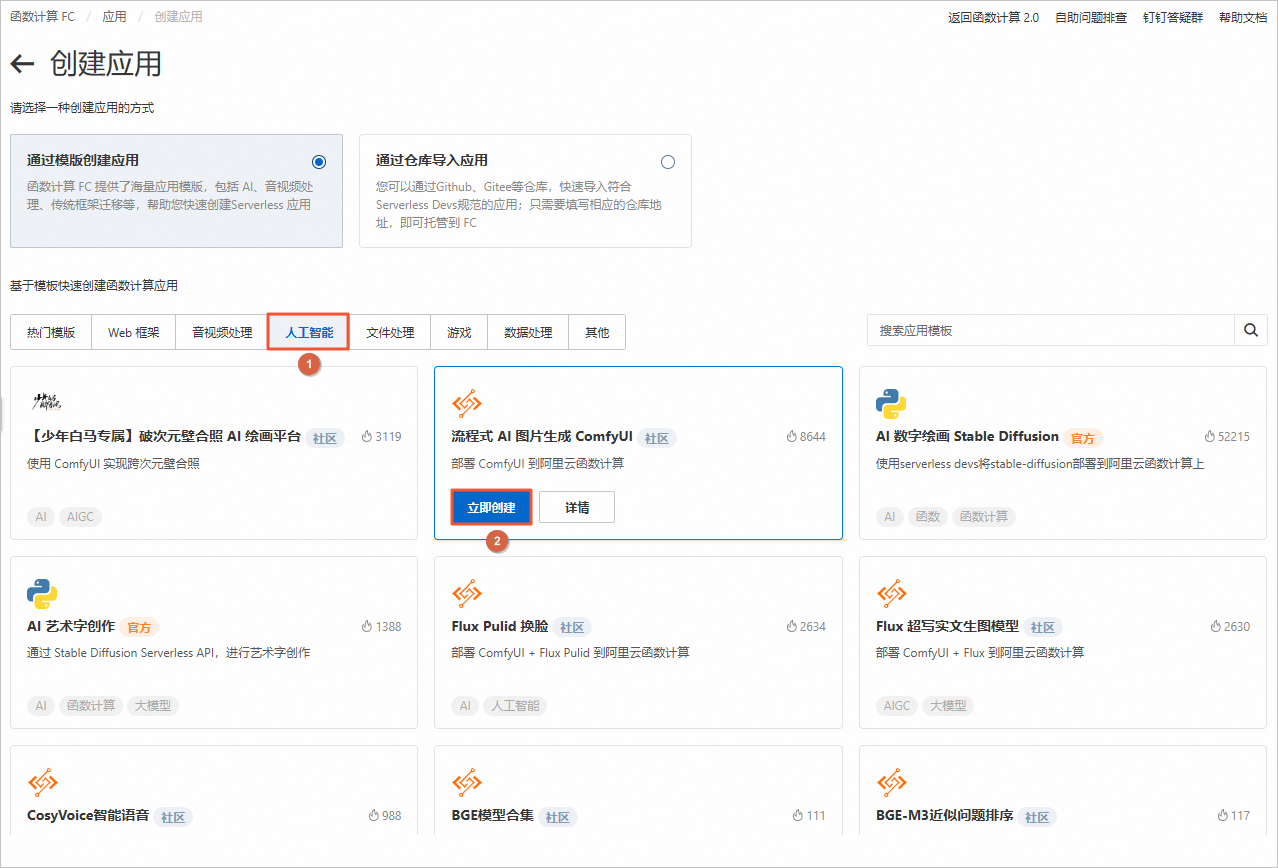This screenshot has height=868, width=1278.
Task: Click the flame icon next to 52215
Action: coord(1210,437)
